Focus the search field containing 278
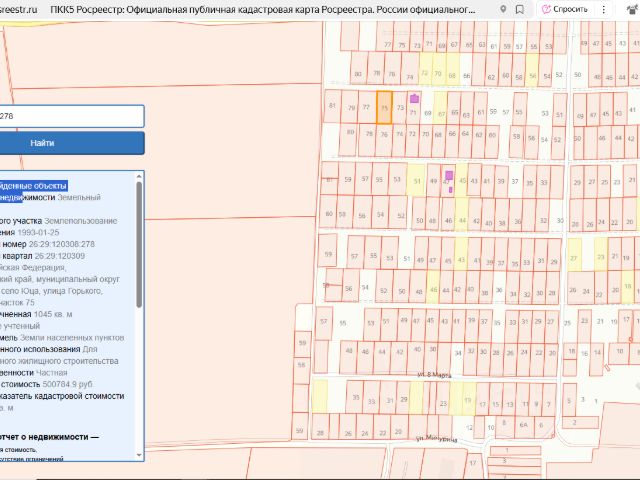640x480 pixels. point(71,116)
